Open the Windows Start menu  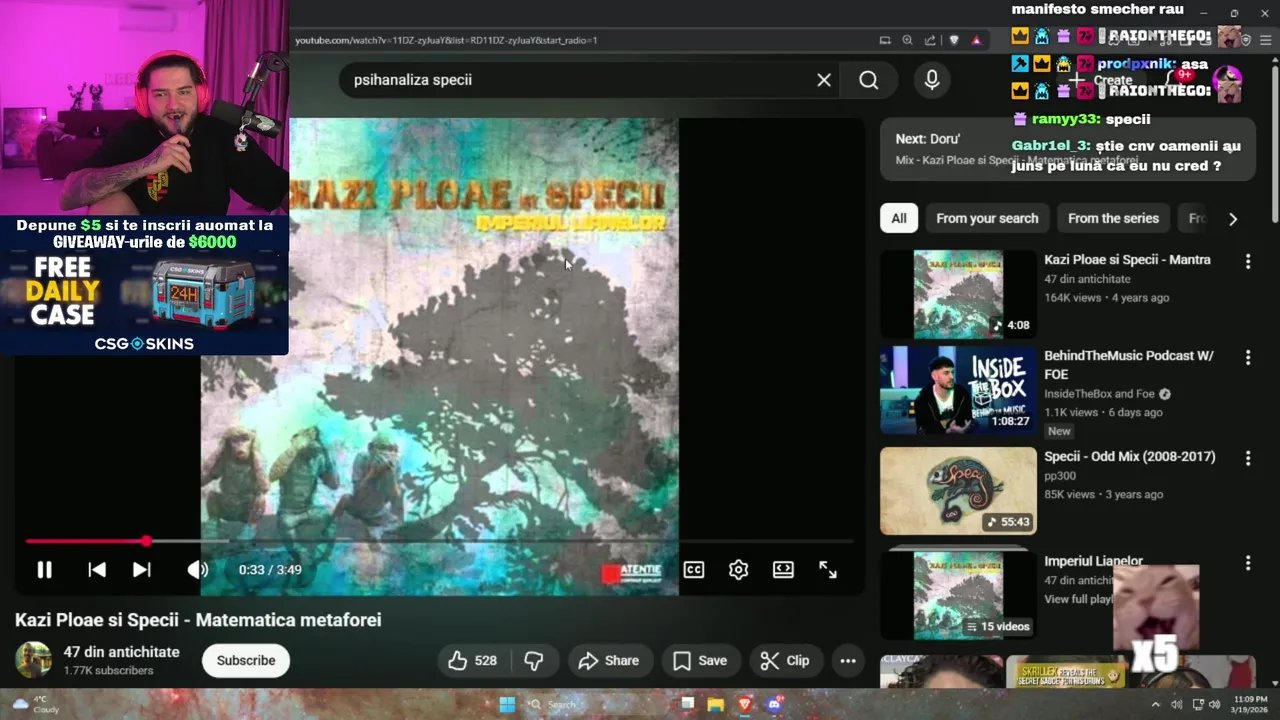click(507, 705)
